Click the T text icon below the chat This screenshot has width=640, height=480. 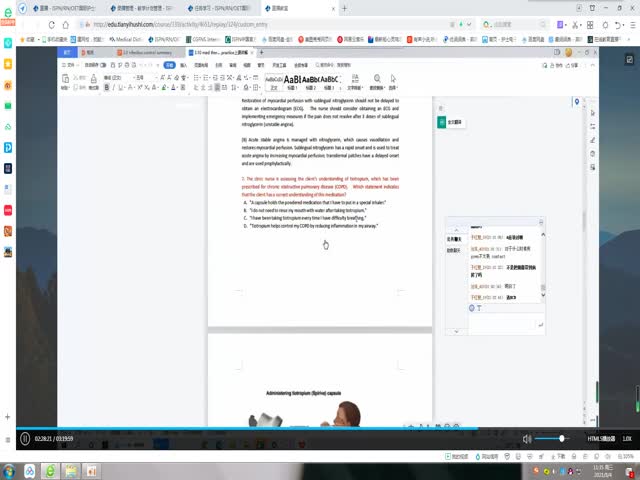coord(480,308)
